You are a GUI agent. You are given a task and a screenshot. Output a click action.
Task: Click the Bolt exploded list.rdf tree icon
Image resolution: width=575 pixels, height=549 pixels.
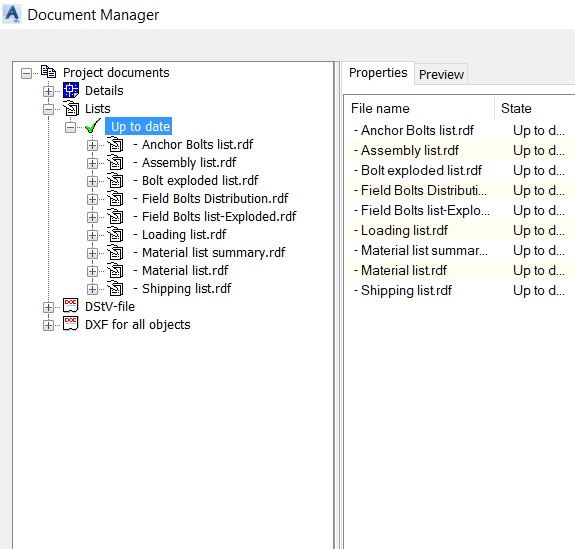point(115,180)
